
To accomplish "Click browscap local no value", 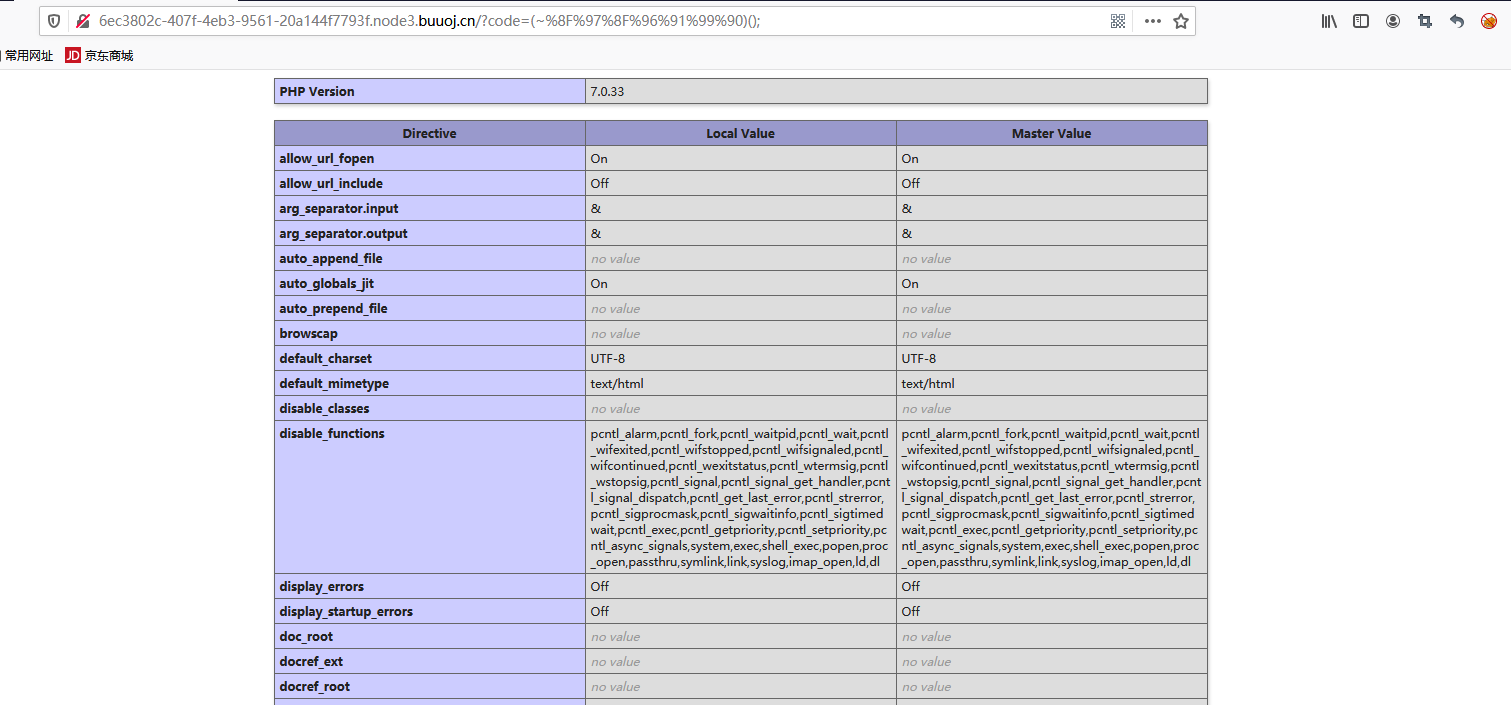I will tap(615, 333).
